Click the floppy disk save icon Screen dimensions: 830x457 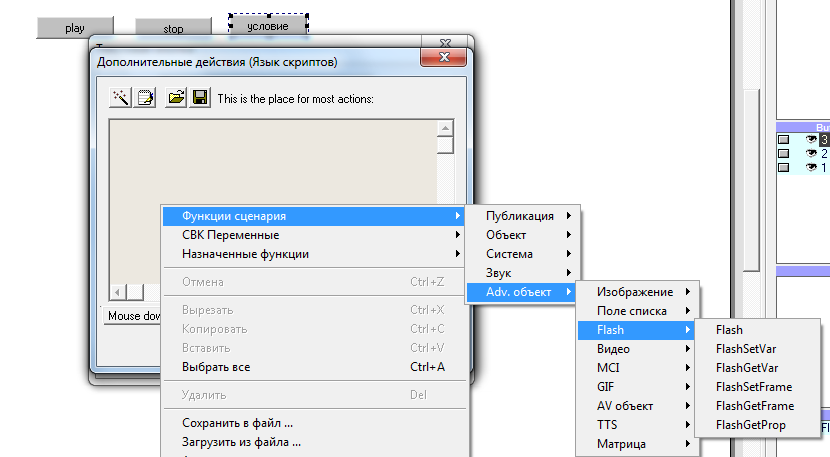pos(200,98)
